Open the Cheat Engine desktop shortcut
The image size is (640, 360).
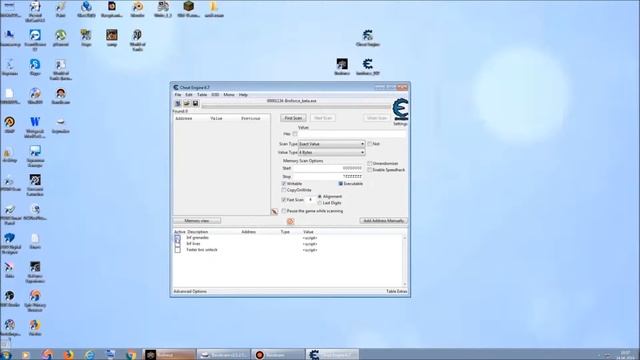(x=367, y=38)
